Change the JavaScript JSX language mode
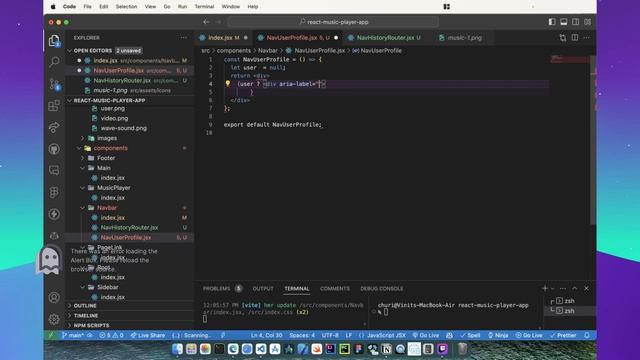The width and height of the screenshot is (640, 360). (386, 336)
